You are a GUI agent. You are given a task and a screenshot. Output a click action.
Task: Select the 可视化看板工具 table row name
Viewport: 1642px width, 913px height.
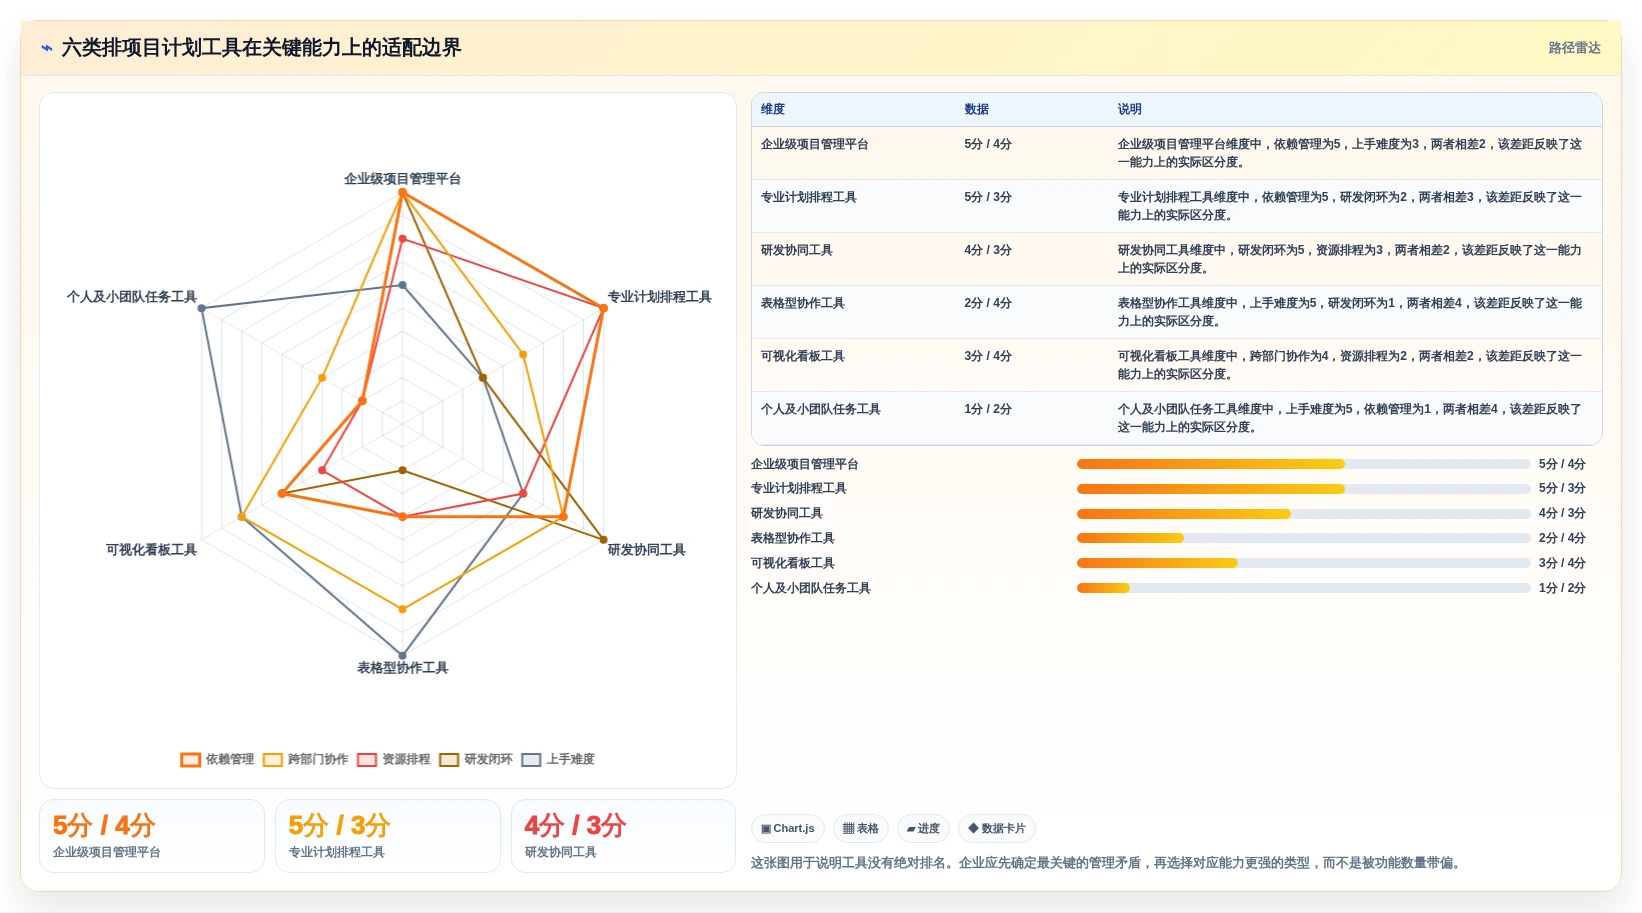pyautogui.click(x=803, y=356)
